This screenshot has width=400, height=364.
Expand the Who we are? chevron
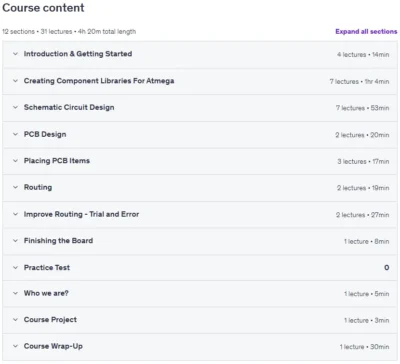click(x=15, y=293)
